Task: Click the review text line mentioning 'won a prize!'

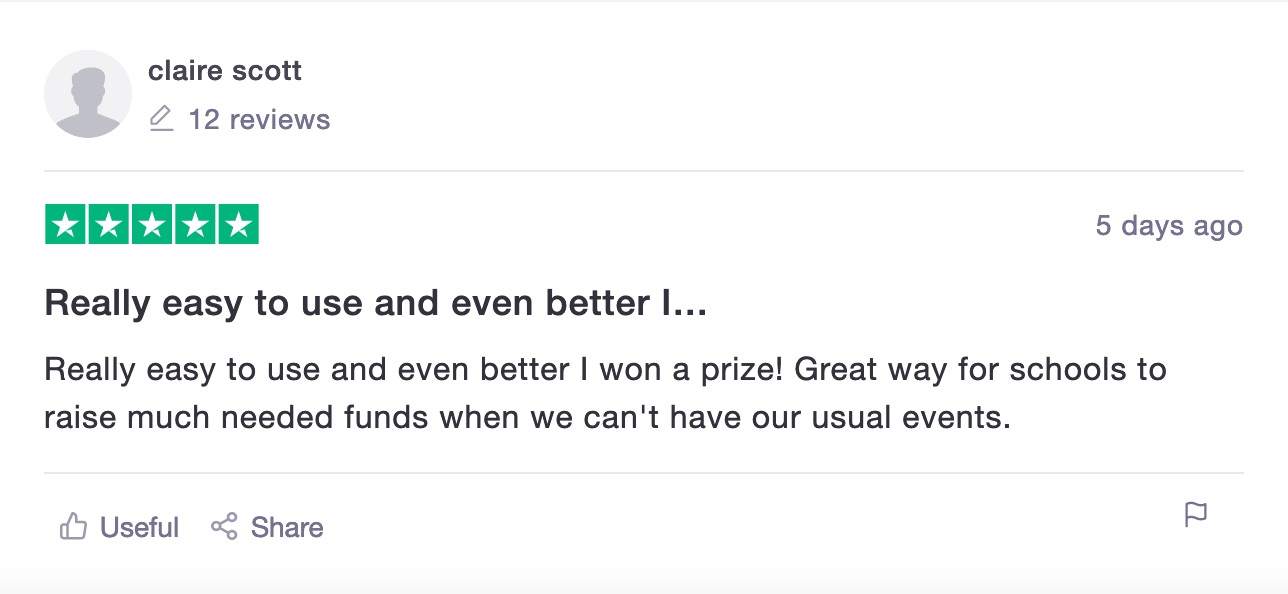Action: pyautogui.click(x=606, y=369)
